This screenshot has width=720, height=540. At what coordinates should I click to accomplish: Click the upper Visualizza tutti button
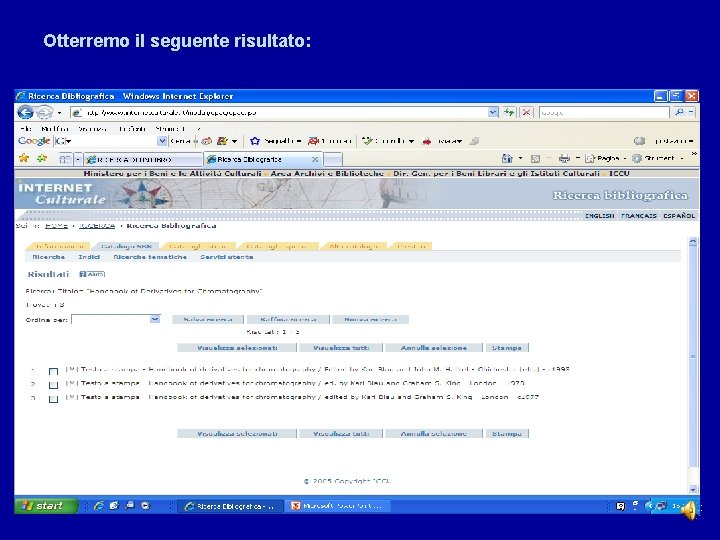pos(341,348)
